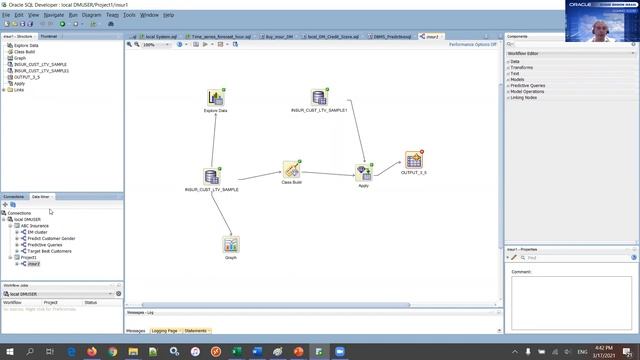Click the Open folder icon in main toolbar
This screenshot has height=360, width=640.
(x=15, y=24)
